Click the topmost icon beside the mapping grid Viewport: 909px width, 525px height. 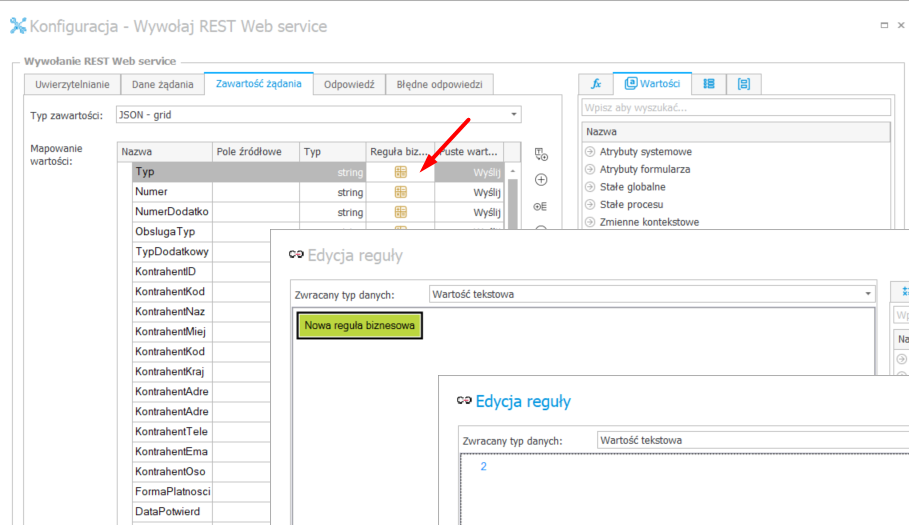click(541, 154)
